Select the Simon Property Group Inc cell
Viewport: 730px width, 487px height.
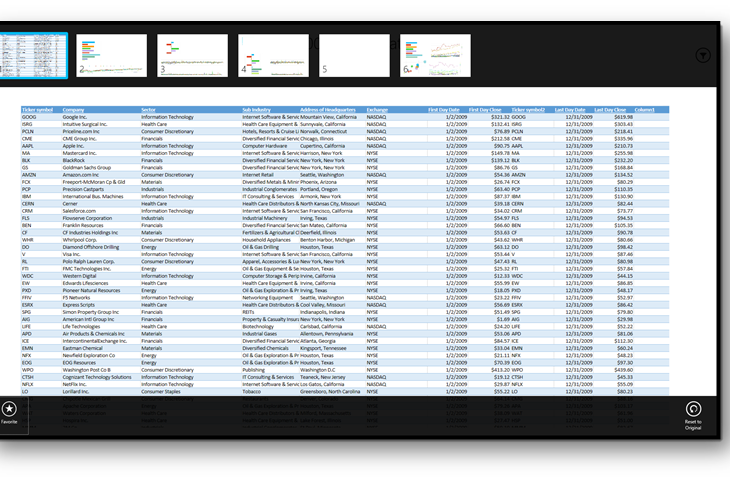pyautogui.click(x=91, y=312)
